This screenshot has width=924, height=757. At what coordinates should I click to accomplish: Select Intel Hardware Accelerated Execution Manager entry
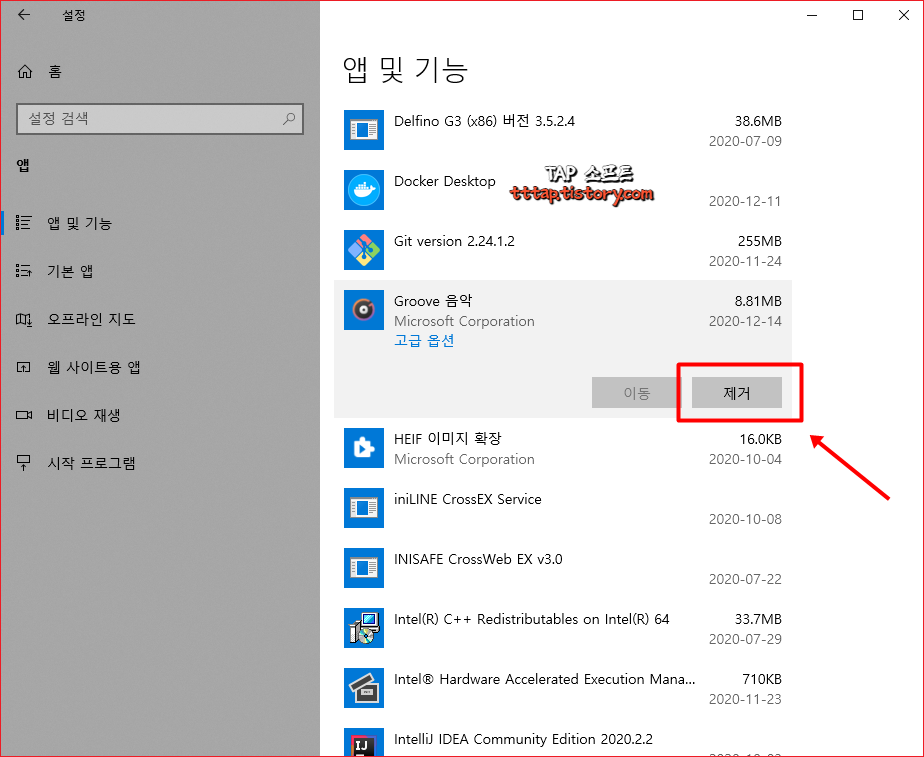coord(563,689)
